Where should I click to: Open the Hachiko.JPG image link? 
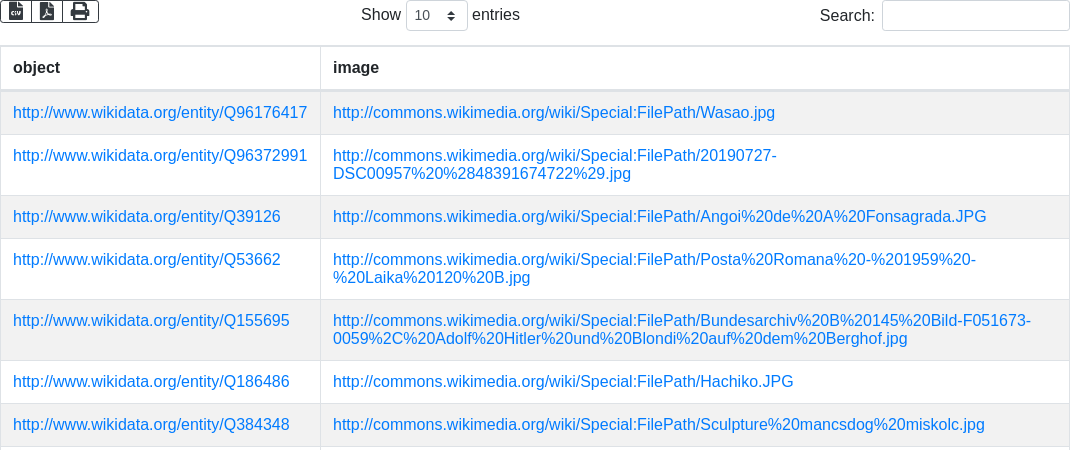point(562,381)
